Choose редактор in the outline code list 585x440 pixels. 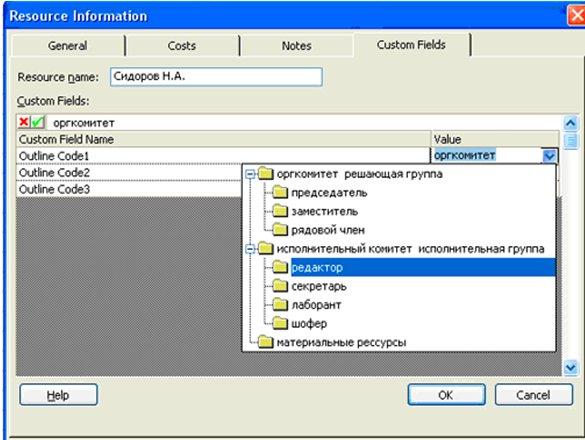coord(423,267)
